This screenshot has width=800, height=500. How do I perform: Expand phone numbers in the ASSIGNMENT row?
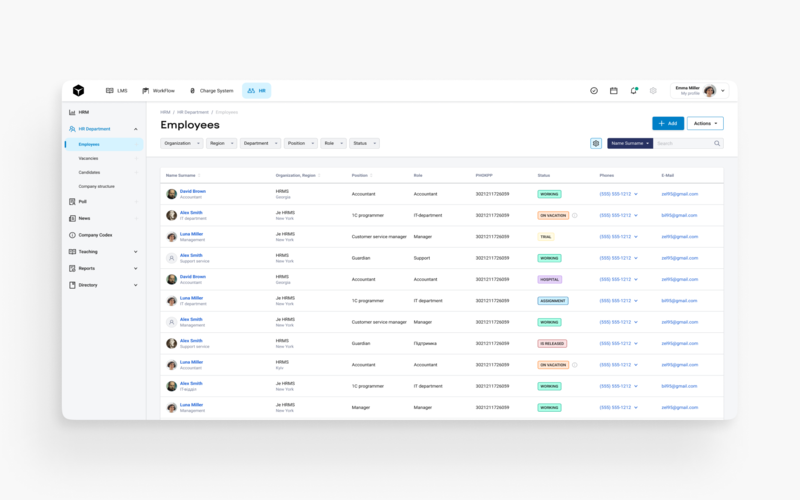(x=636, y=301)
